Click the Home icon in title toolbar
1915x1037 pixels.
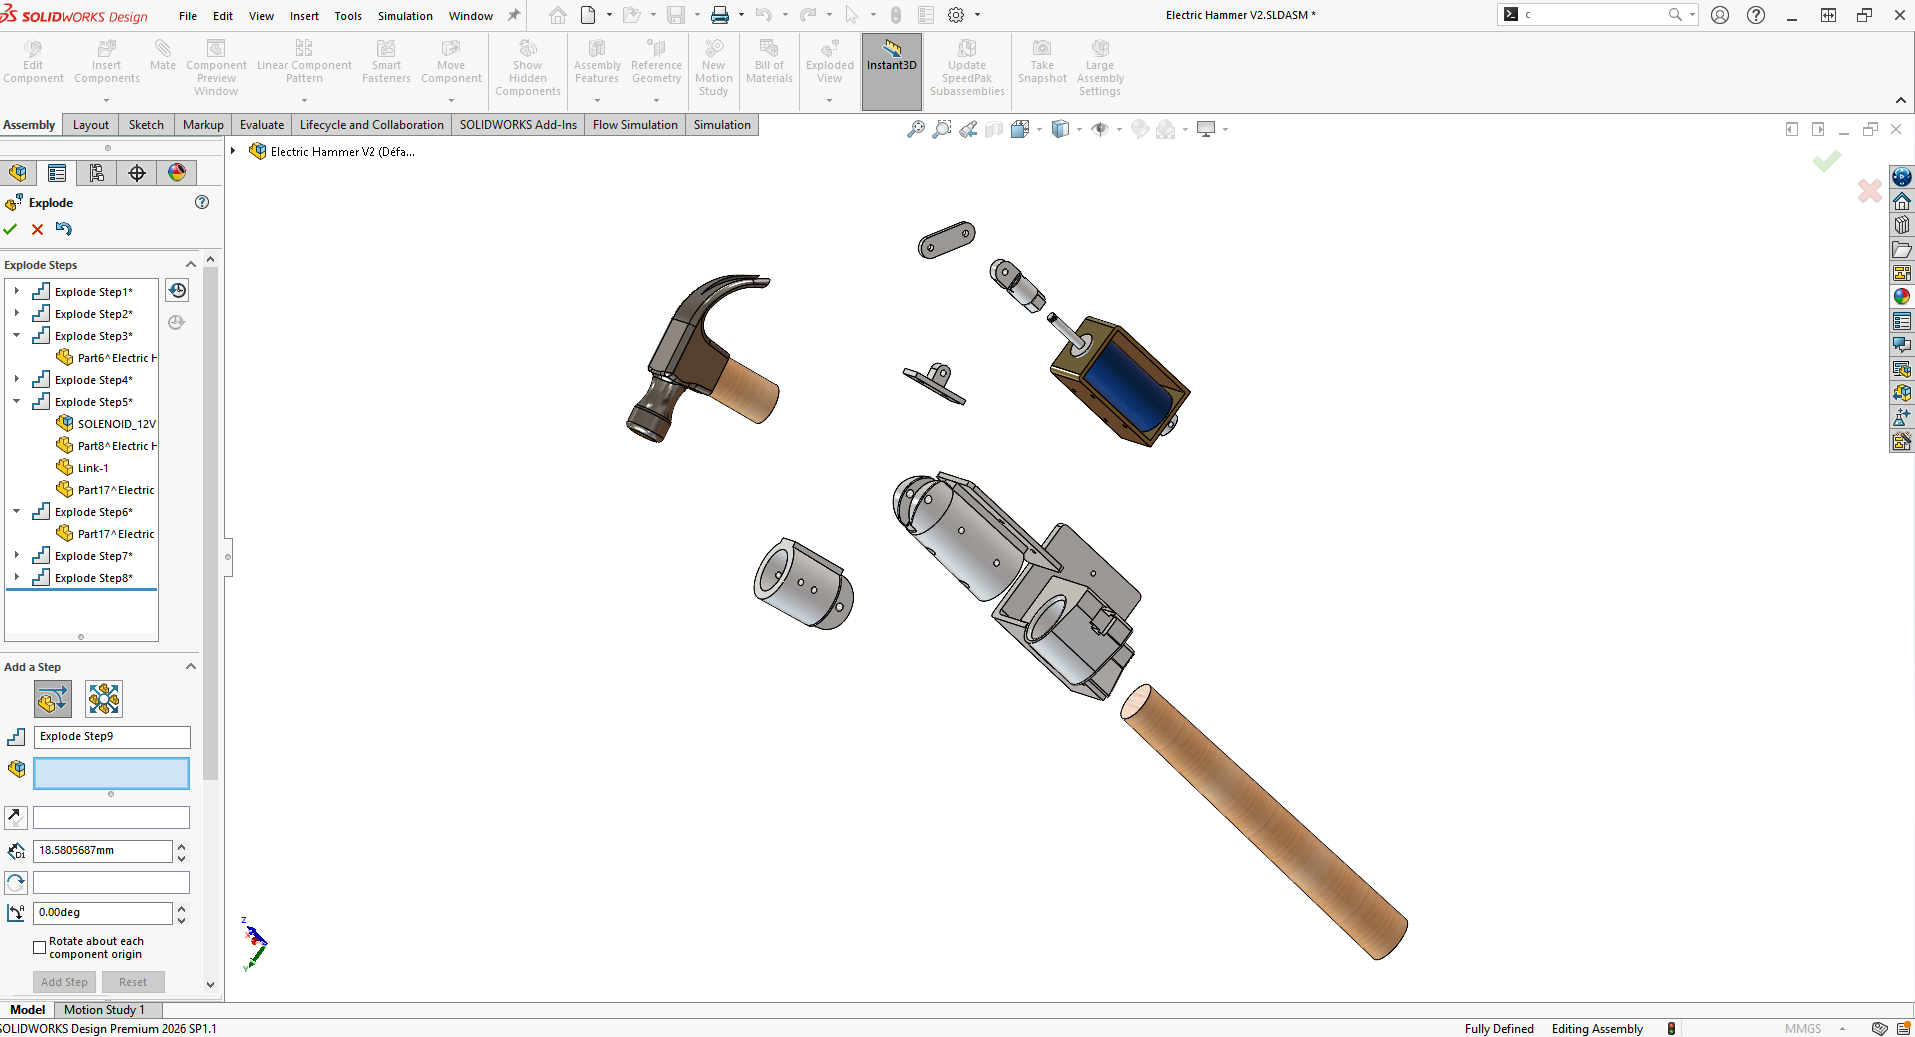click(x=558, y=15)
